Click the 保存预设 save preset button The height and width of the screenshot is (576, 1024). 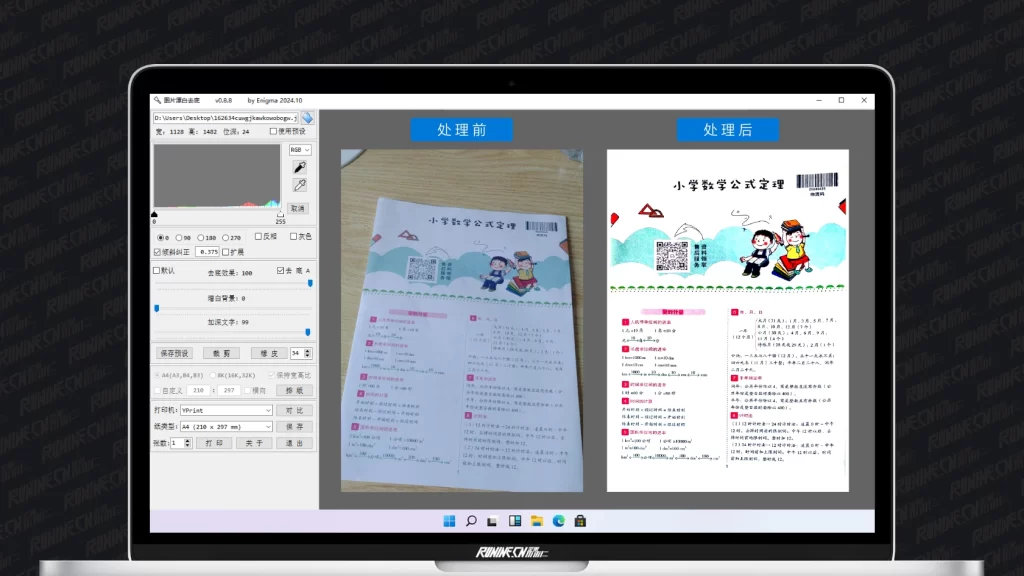tap(174, 353)
